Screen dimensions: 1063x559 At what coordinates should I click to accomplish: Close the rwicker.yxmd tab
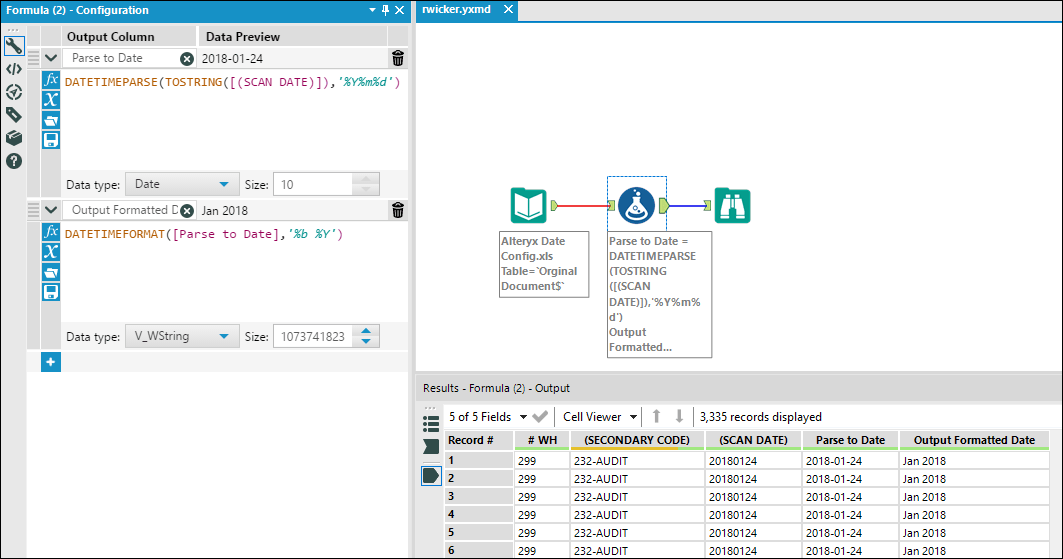click(x=508, y=9)
